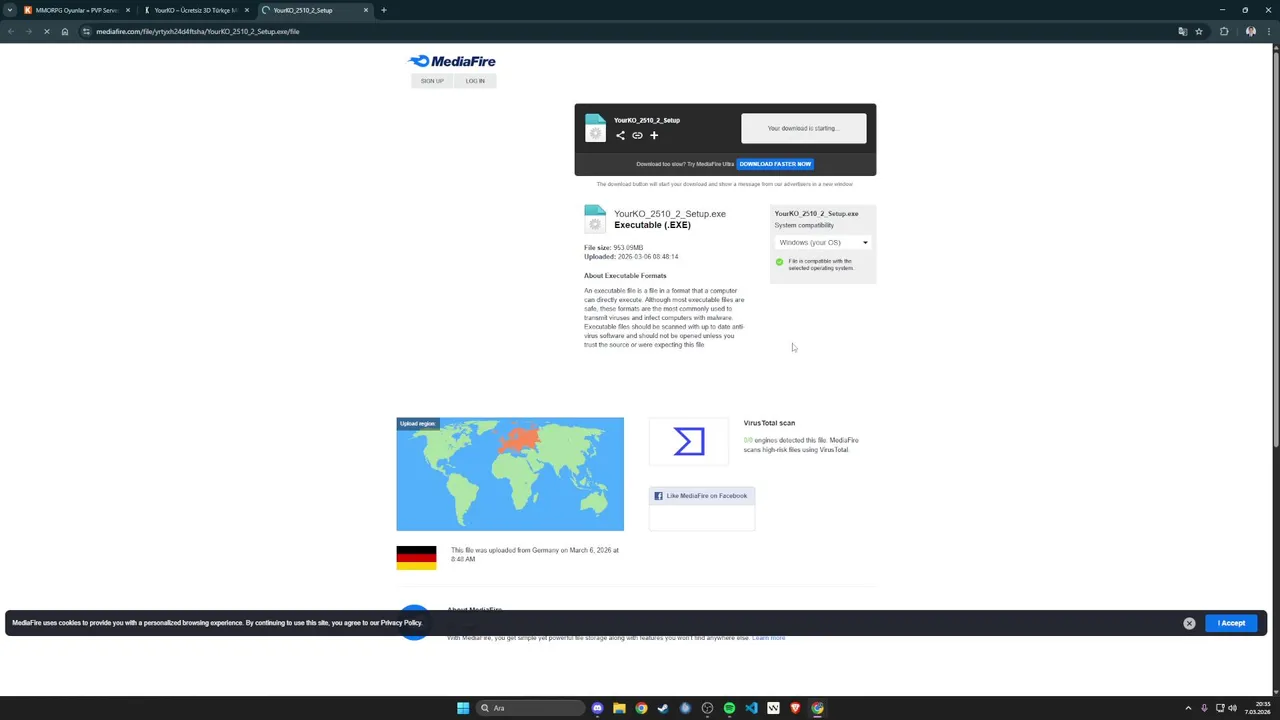
Task: Open File Explorer from the taskbar
Action: coord(619,708)
